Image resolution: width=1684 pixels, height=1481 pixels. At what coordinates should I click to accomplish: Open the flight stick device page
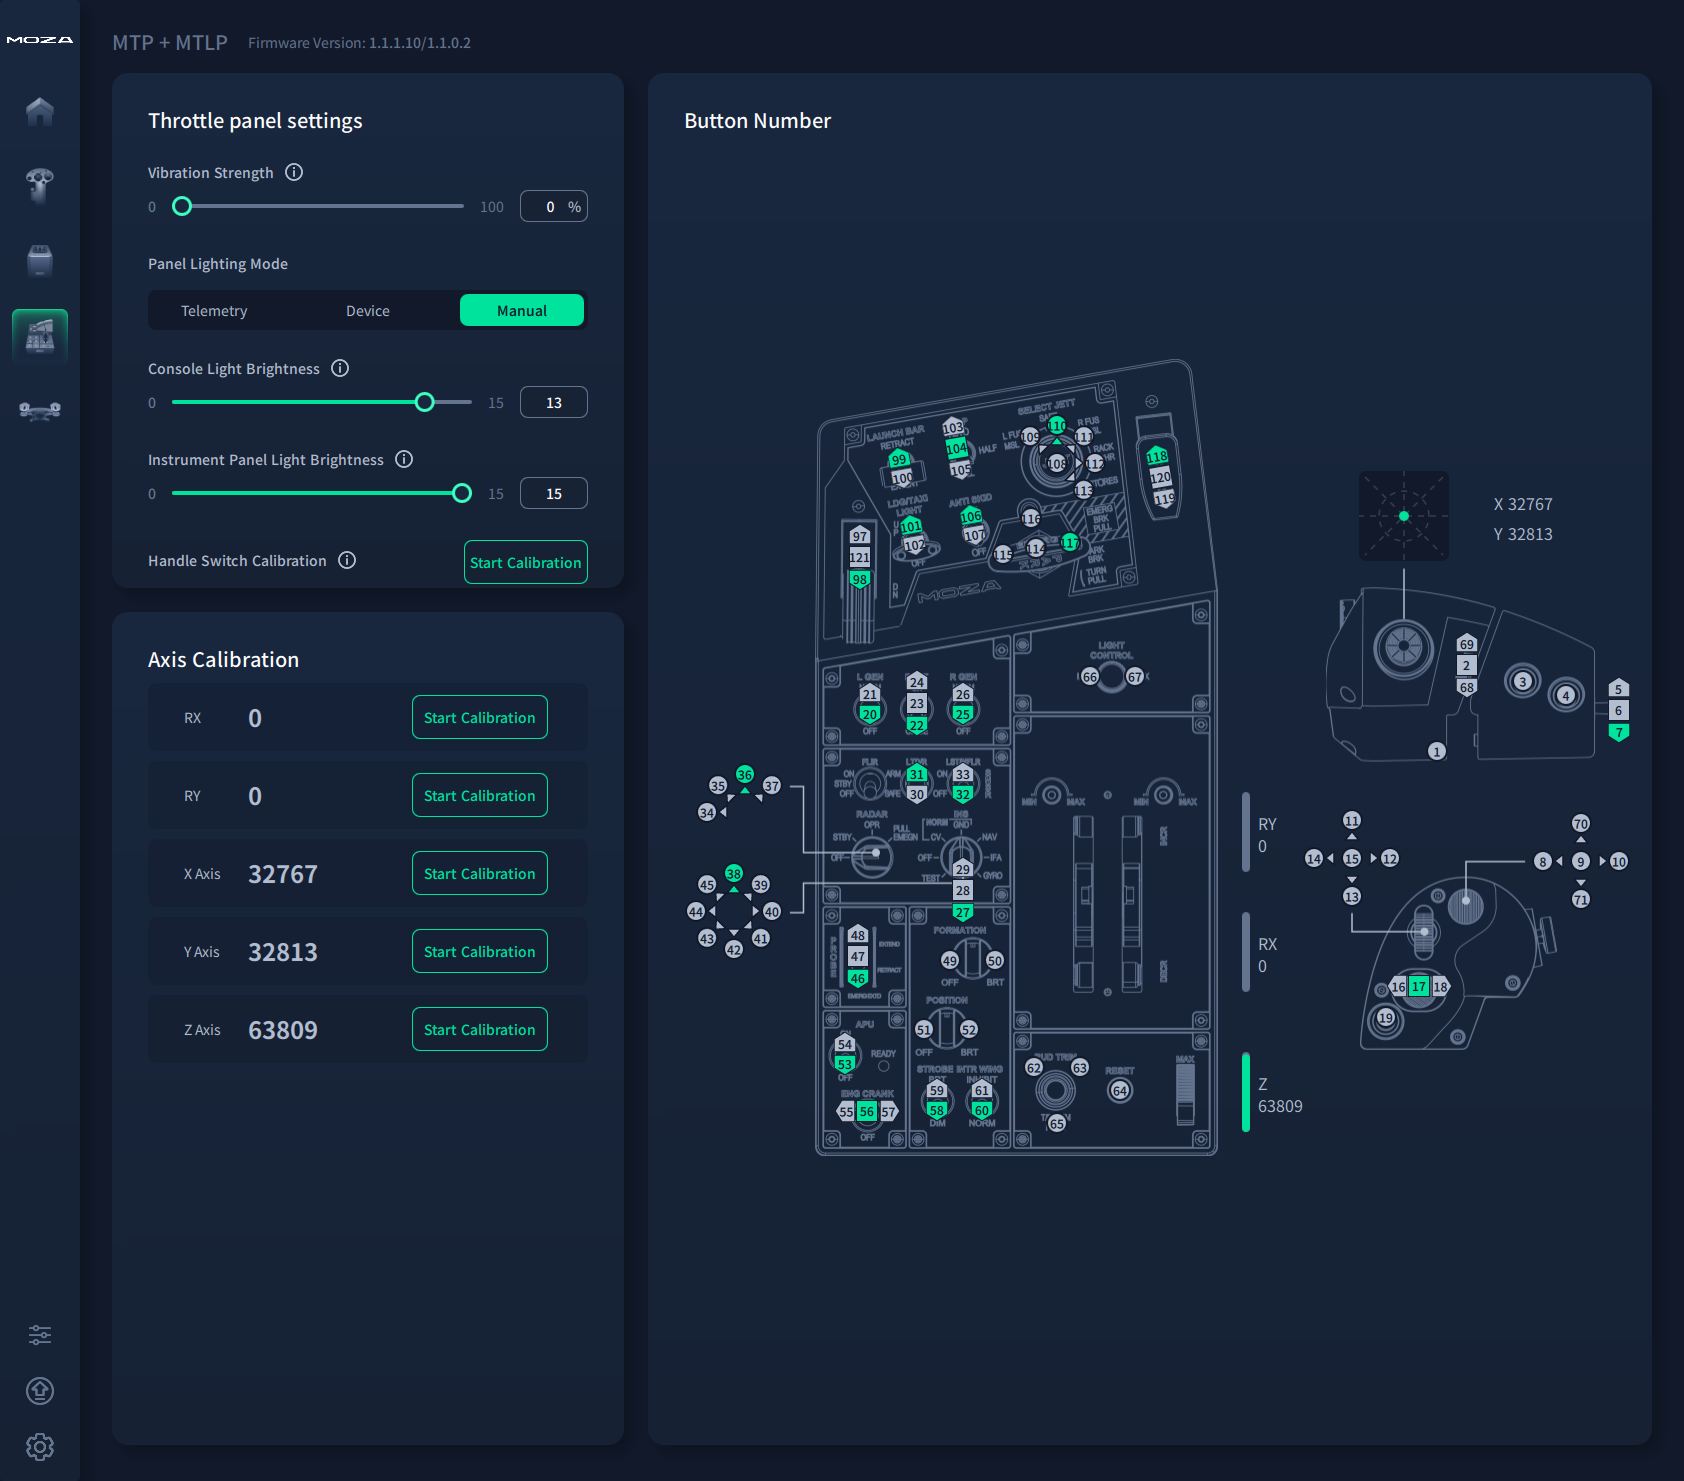click(40, 185)
